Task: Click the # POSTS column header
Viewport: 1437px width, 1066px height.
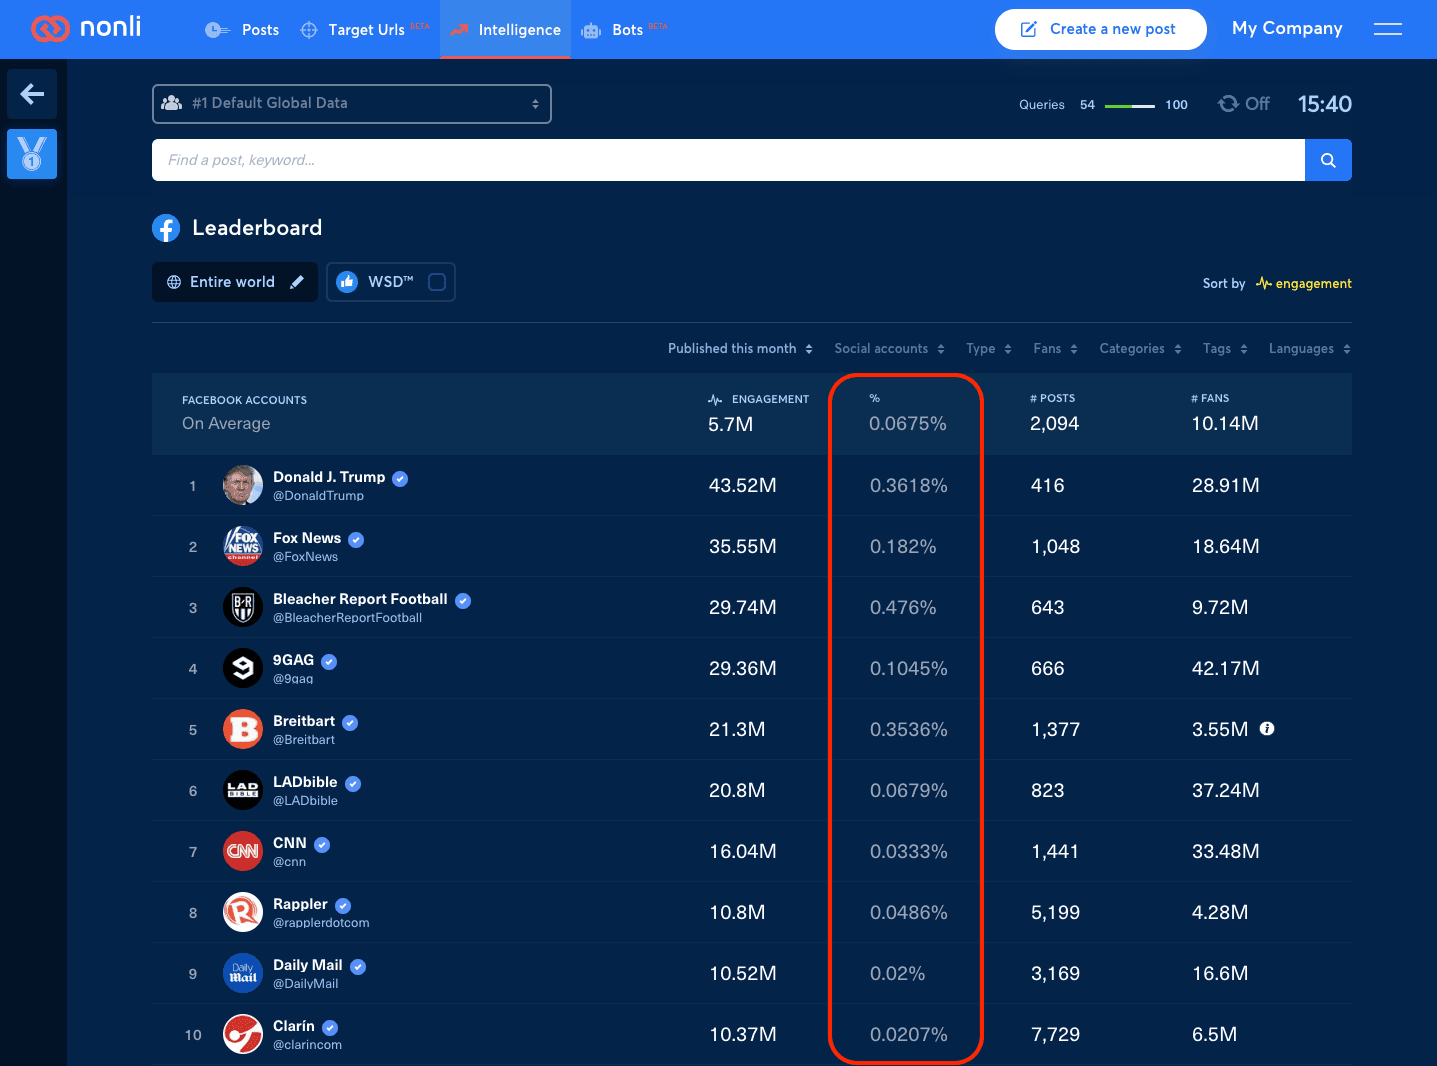Action: pyautogui.click(x=1052, y=398)
